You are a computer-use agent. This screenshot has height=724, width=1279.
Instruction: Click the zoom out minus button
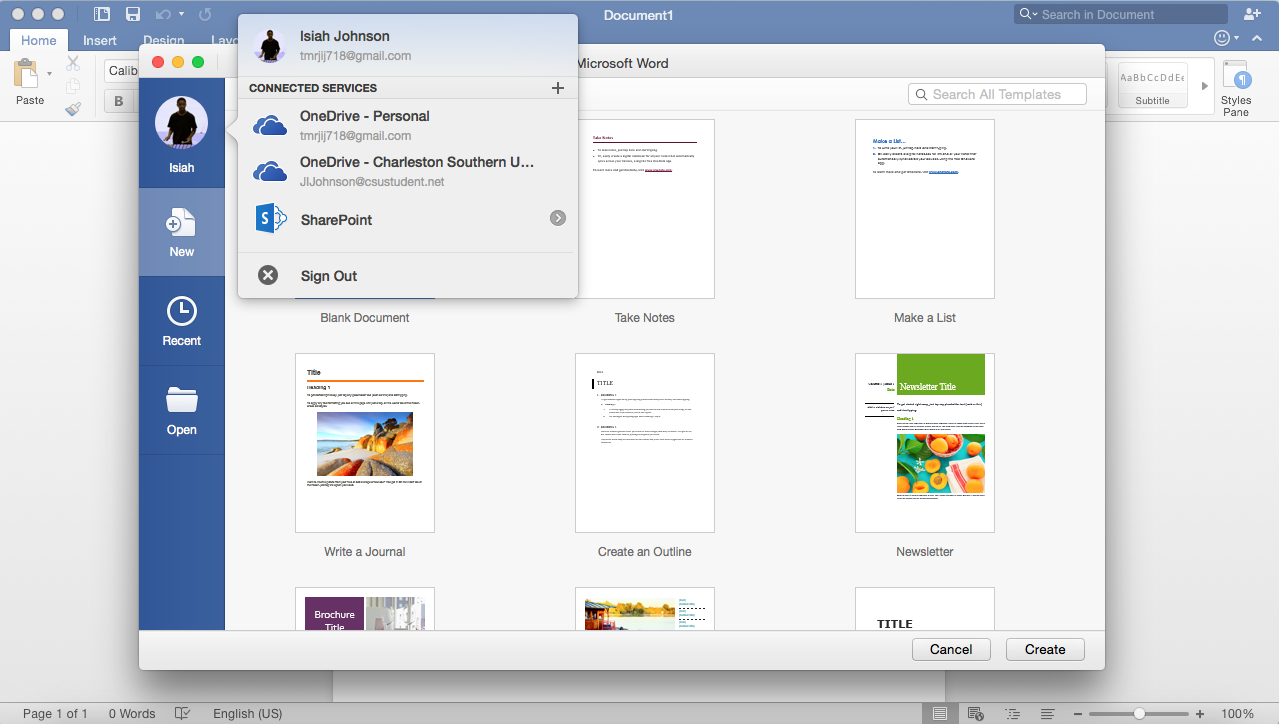point(1077,713)
